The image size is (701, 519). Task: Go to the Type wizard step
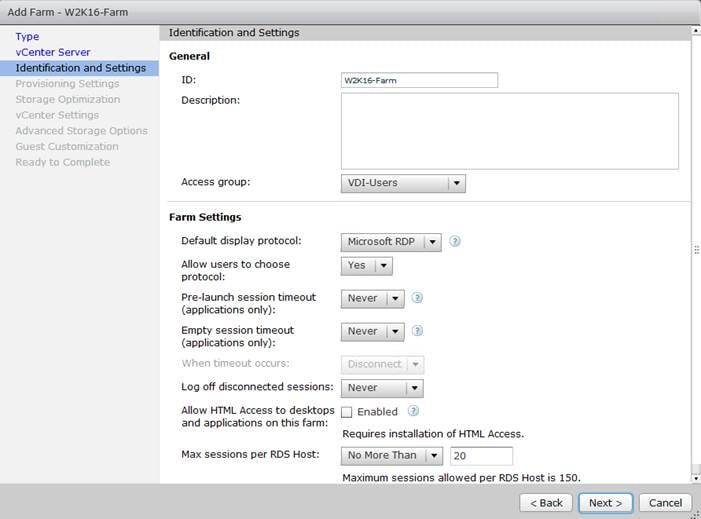coord(27,37)
